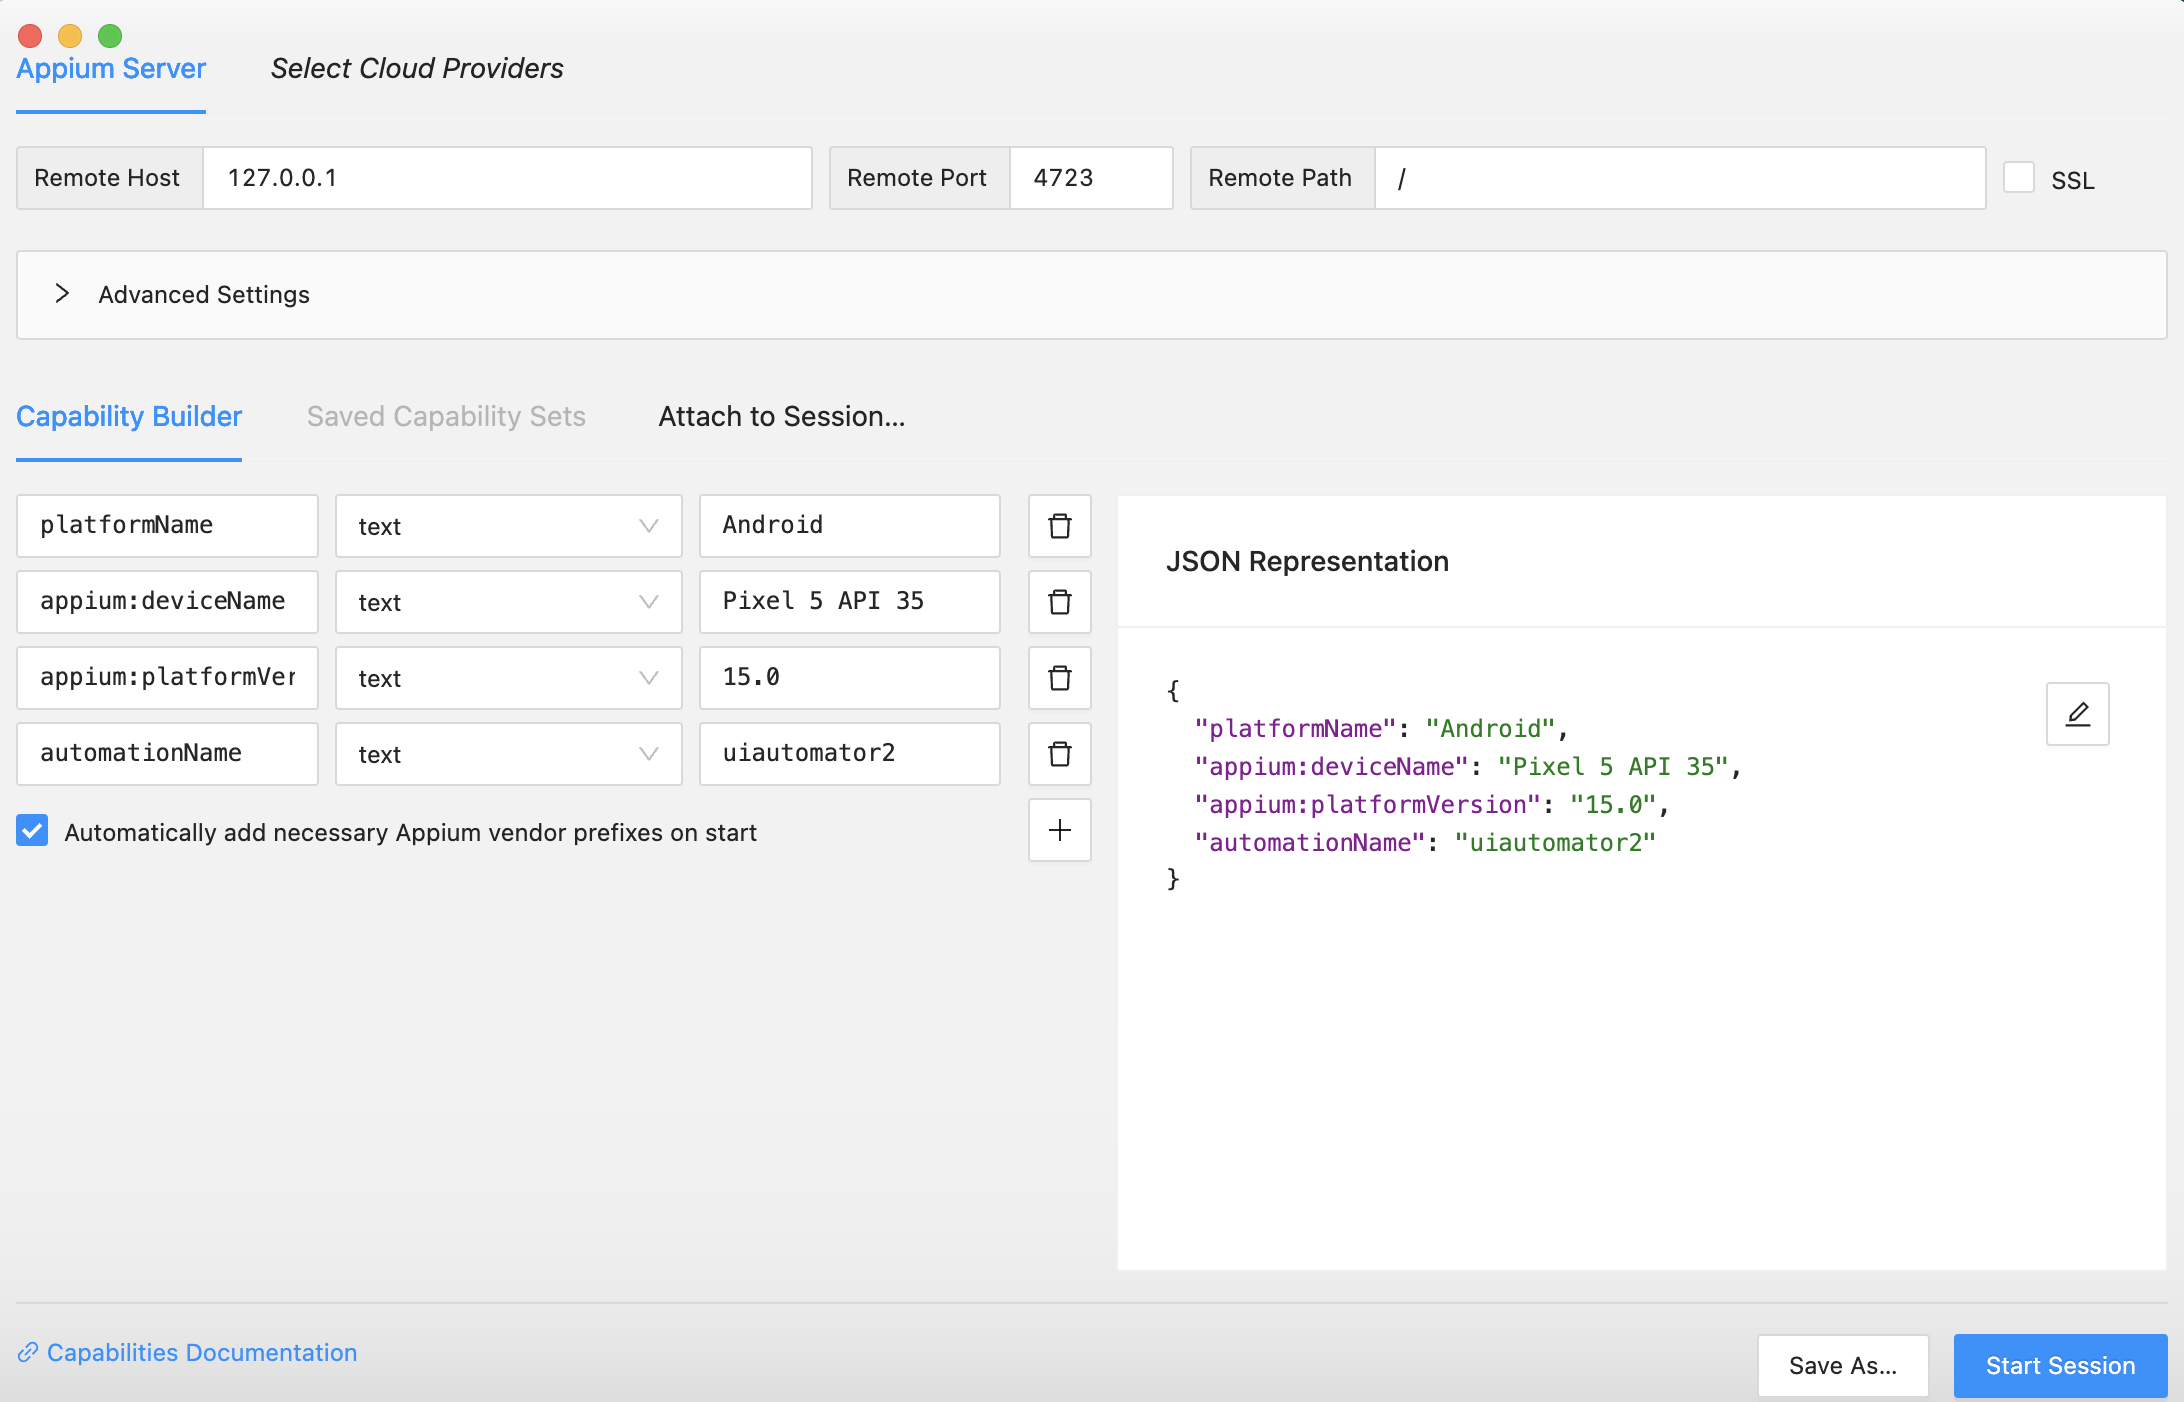Viewport: 2184px width, 1402px height.
Task: Click the Remote Path label
Action: [x=1280, y=178]
